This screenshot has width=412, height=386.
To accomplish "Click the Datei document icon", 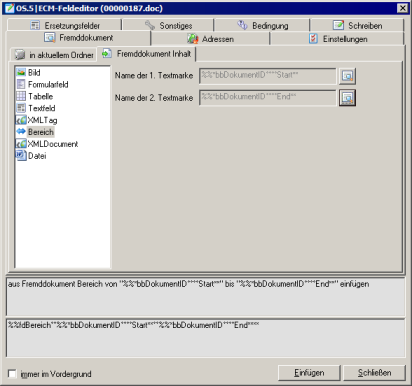I will (x=21, y=155).
